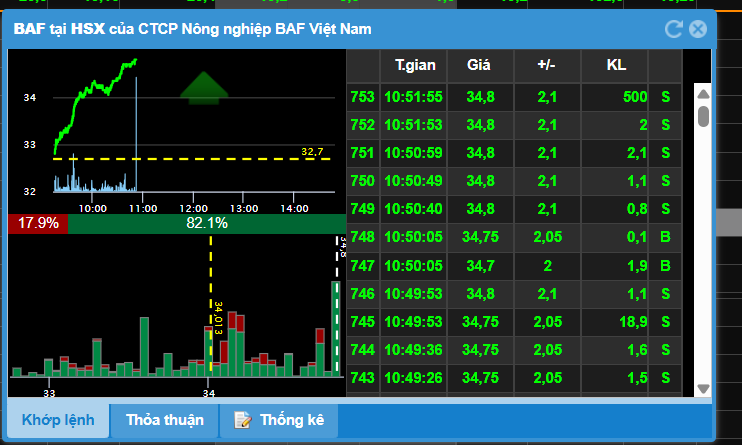The width and height of the screenshot is (742, 445).
Task: Select the T.gian column header
Action: pos(414,65)
